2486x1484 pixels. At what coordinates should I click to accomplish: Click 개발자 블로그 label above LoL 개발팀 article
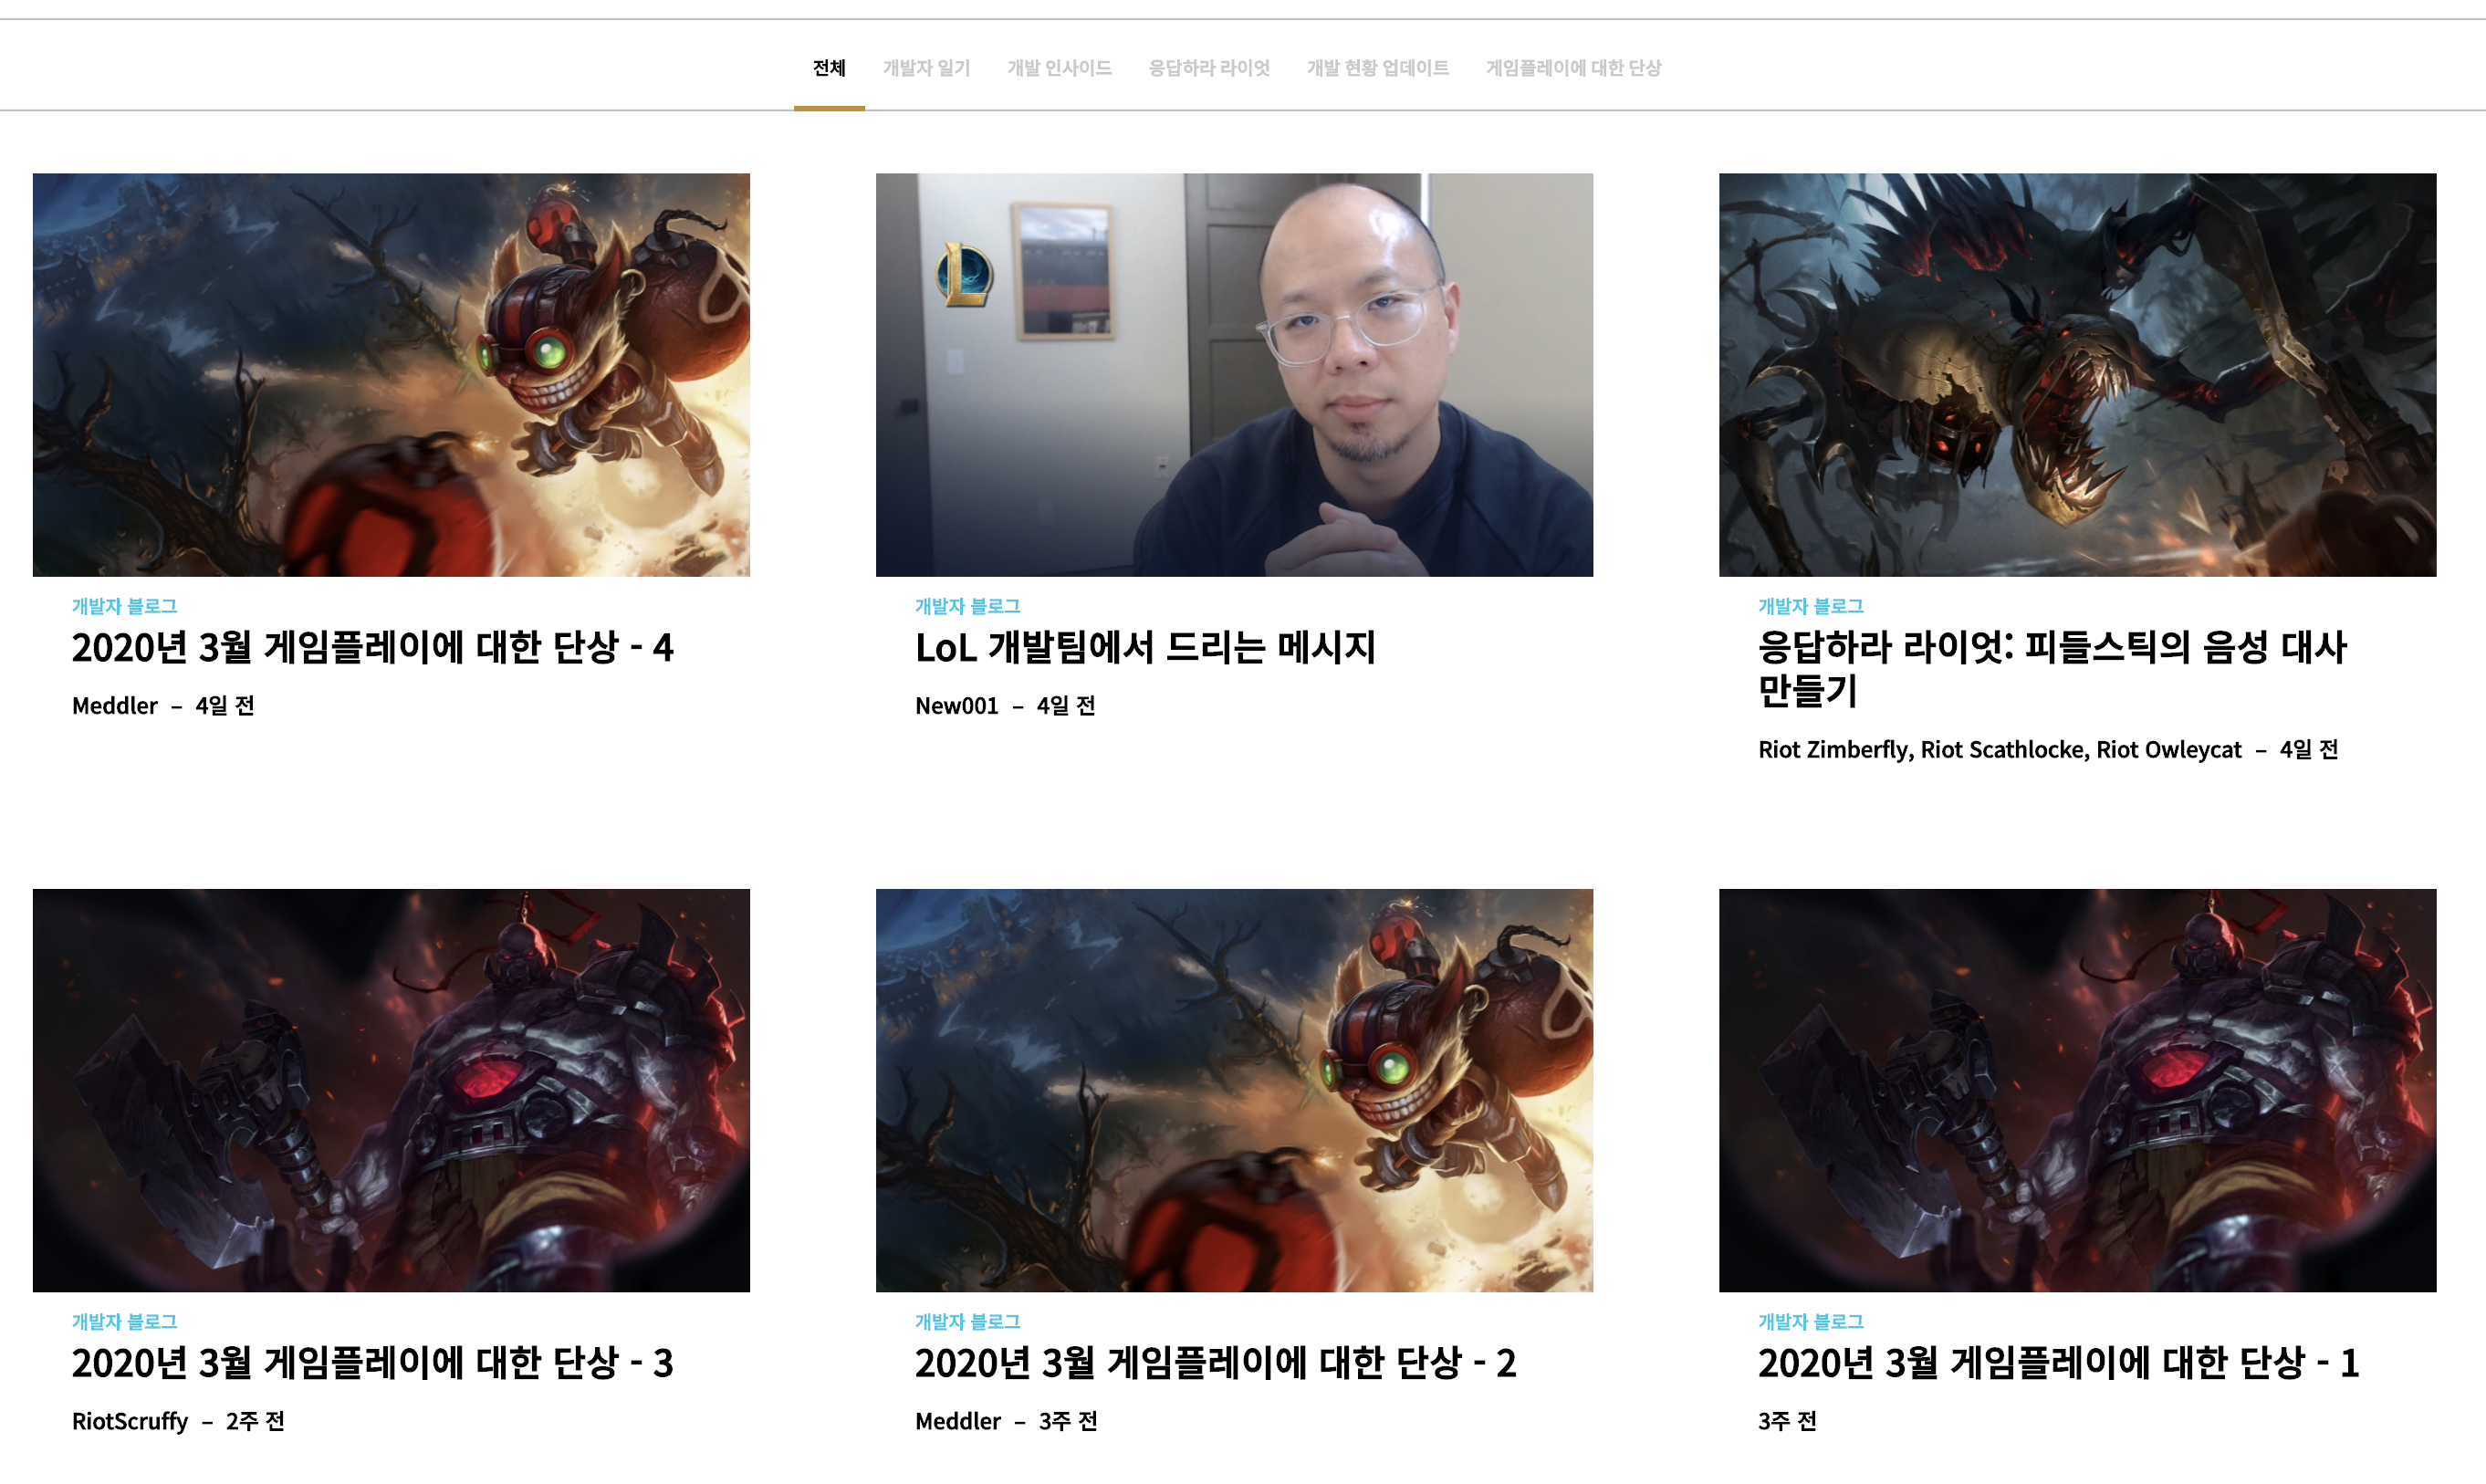click(x=967, y=606)
